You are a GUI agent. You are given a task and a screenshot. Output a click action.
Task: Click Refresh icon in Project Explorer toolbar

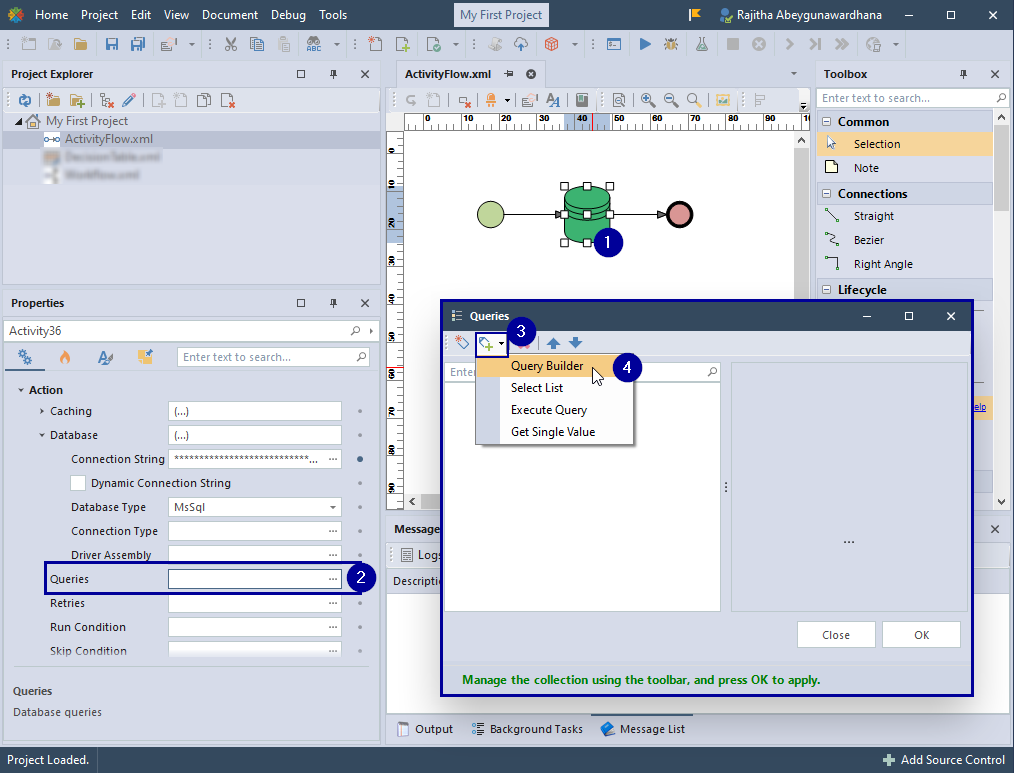(x=25, y=100)
